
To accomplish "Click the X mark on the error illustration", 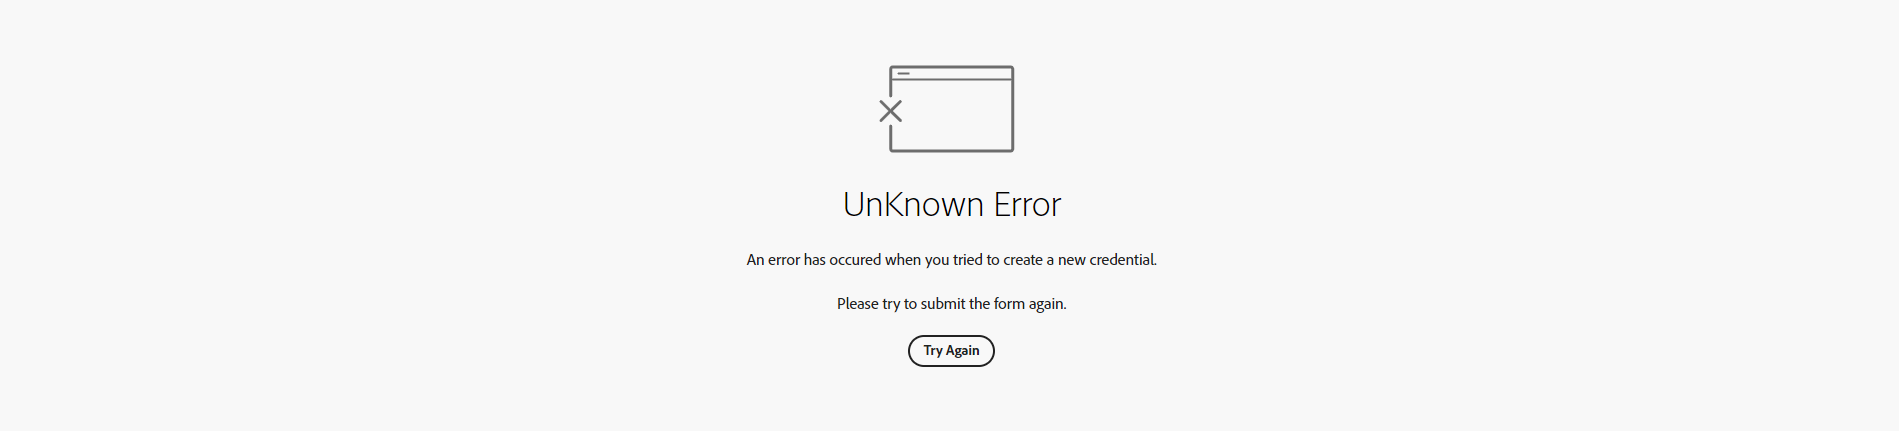I will tap(890, 111).
